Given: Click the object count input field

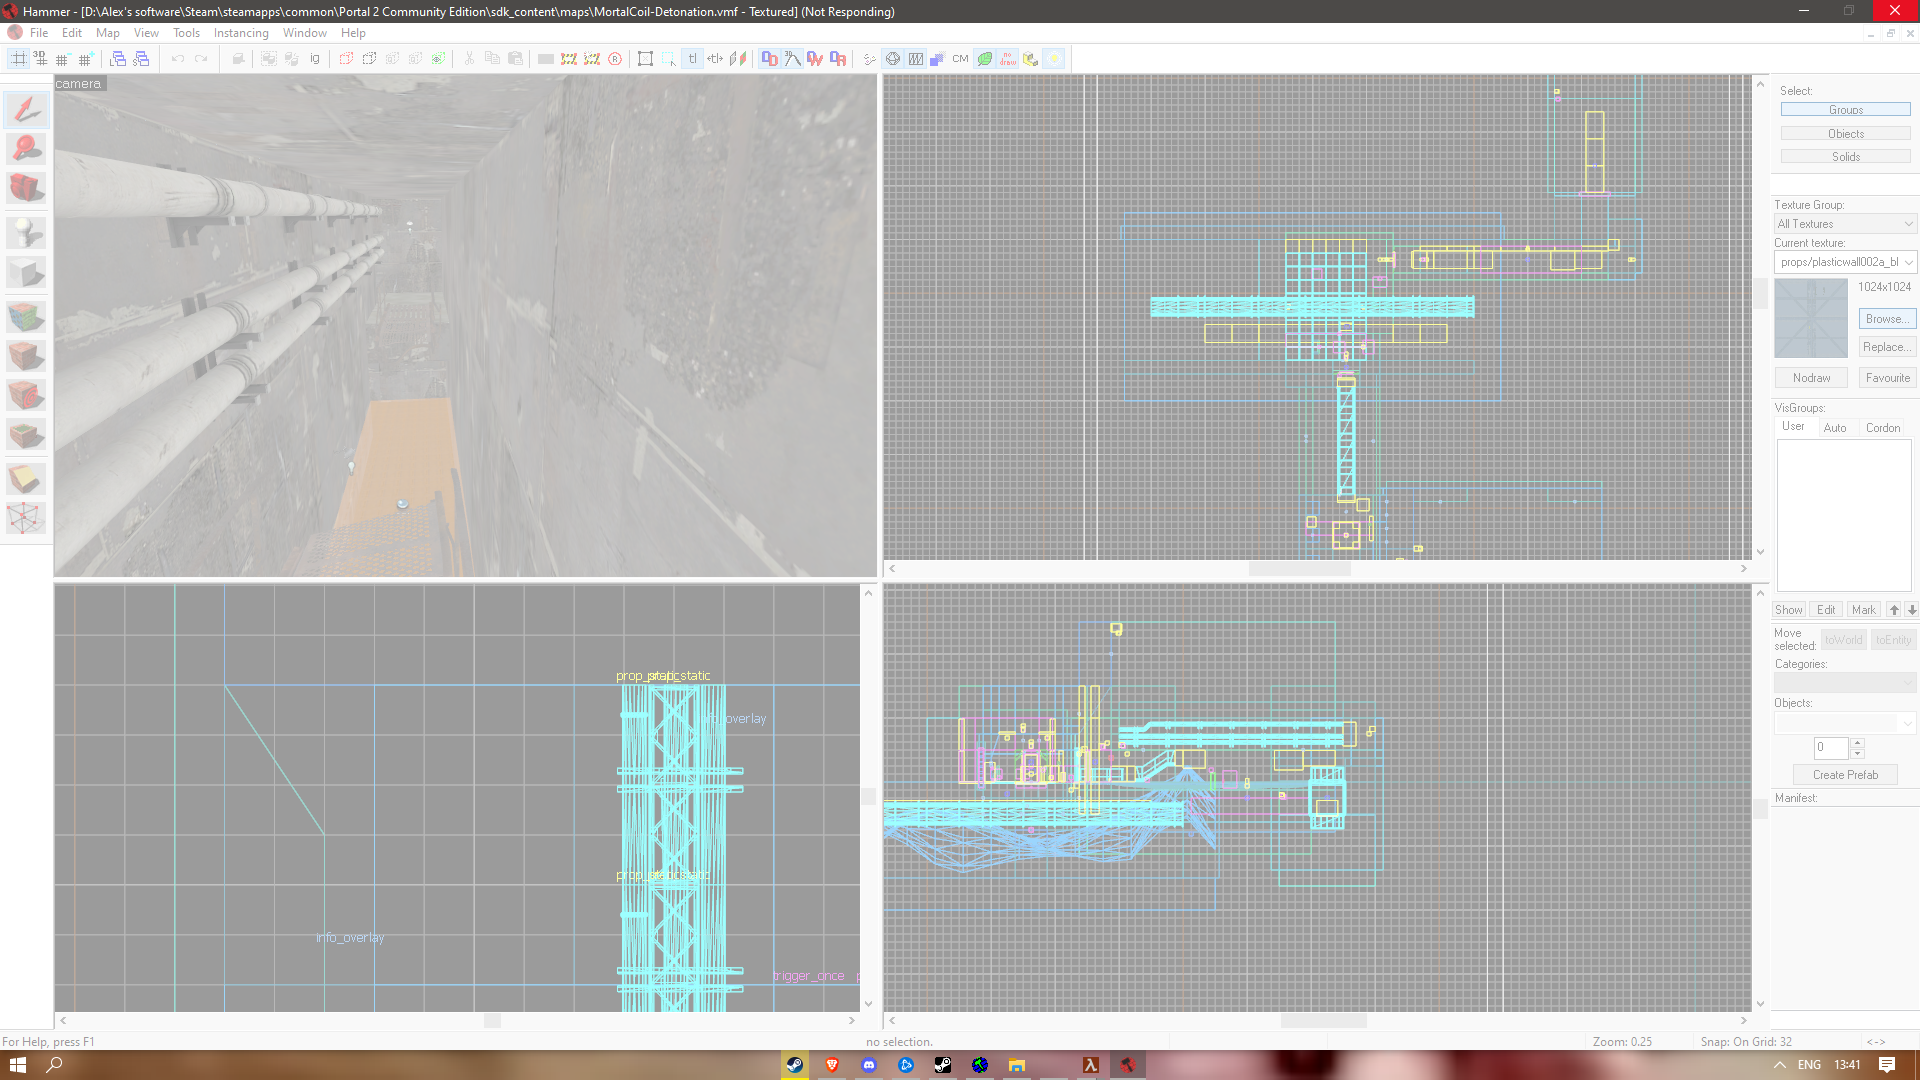Looking at the screenshot, I should pyautogui.click(x=1829, y=747).
